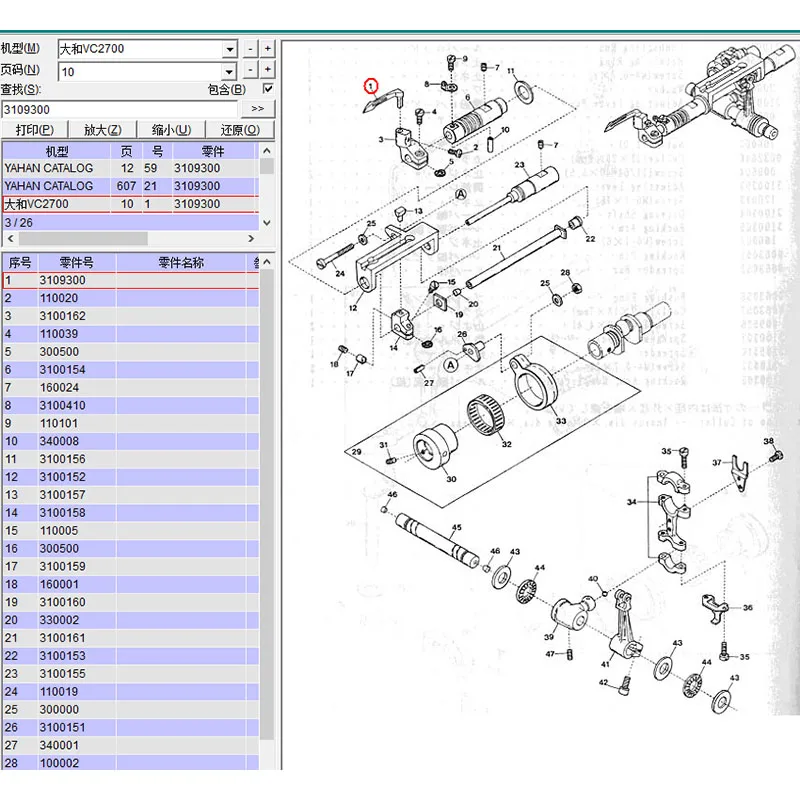The width and height of the screenshot is (800, 800).
Task: Click the 零件号 column header
Action: (77, 262)
